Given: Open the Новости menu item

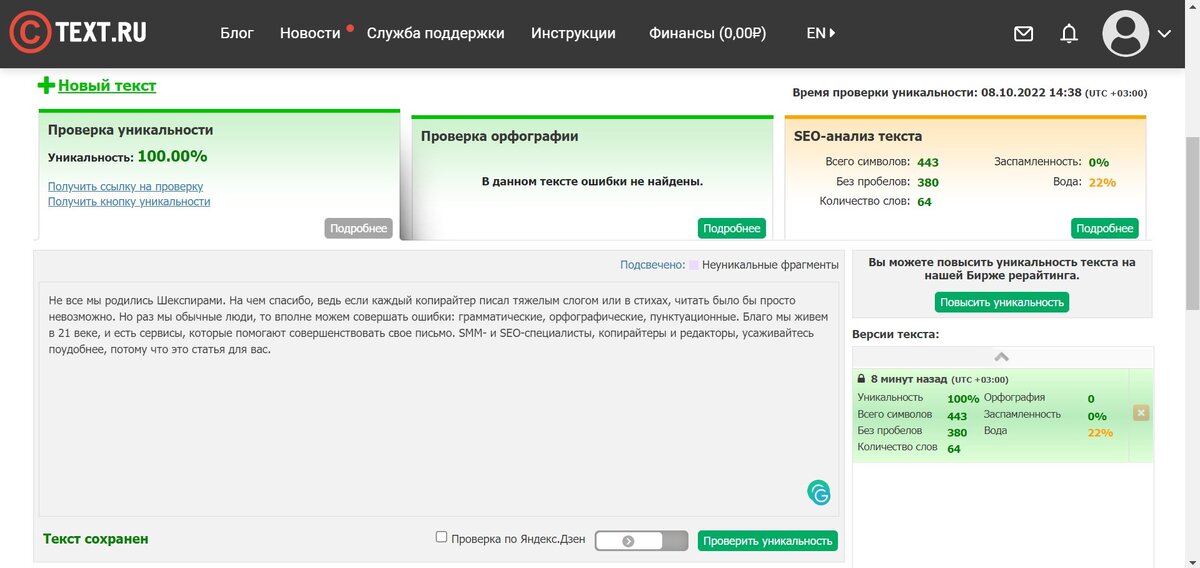Looking at the screenshot, I should tap(310, 33).
